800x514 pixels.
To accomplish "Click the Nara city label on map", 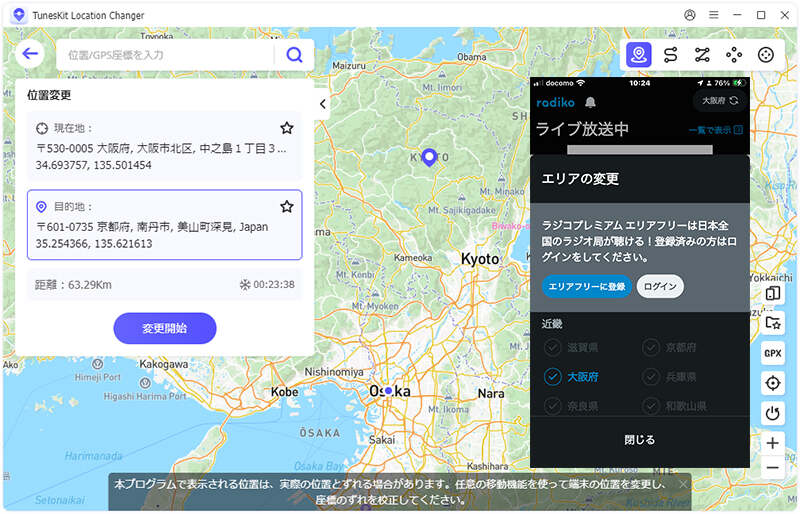I will pyautogui.click(x=491, y=394).
